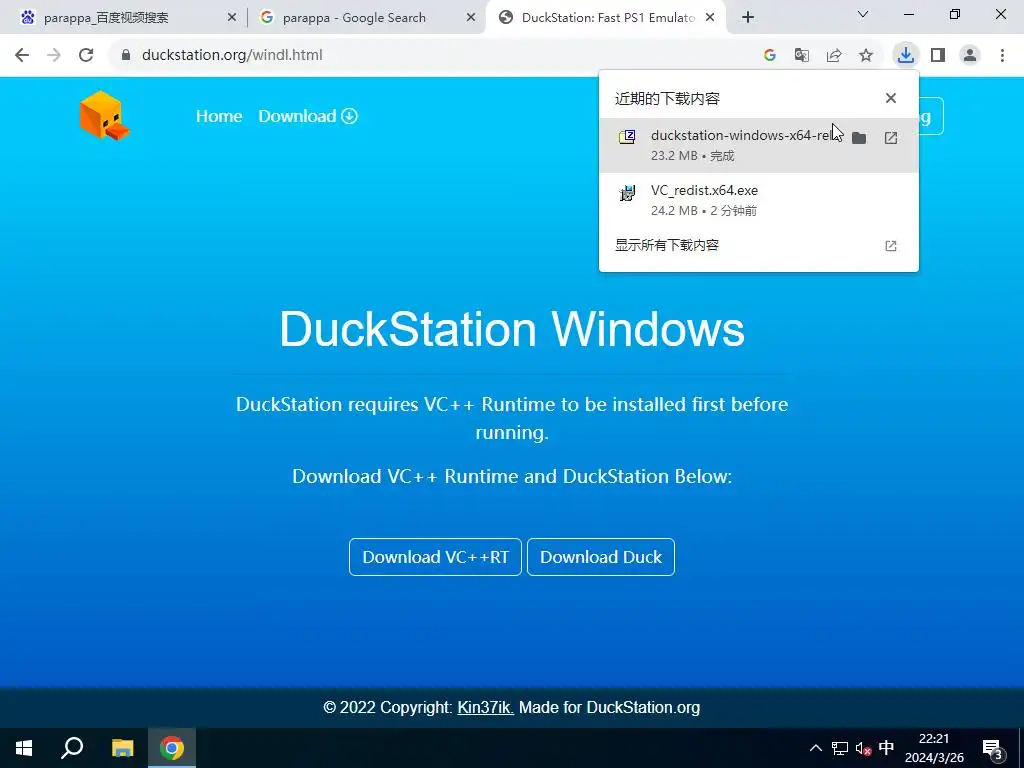Click the DuckStation duck logo
Screen dimensions: 1024x768
pos(104,116)
